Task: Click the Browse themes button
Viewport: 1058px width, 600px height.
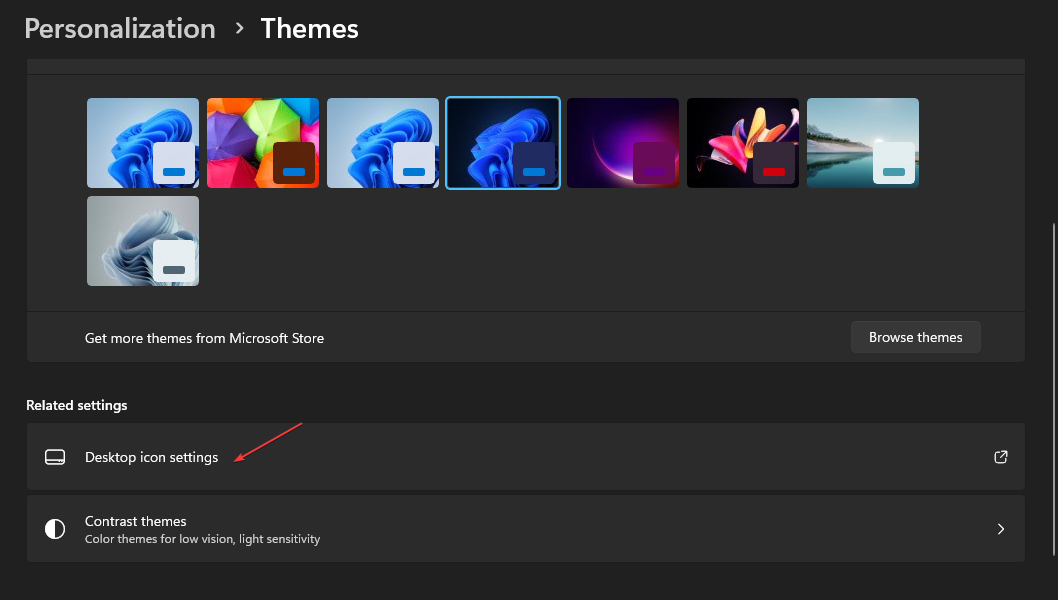Action: (x=916, y=337)
